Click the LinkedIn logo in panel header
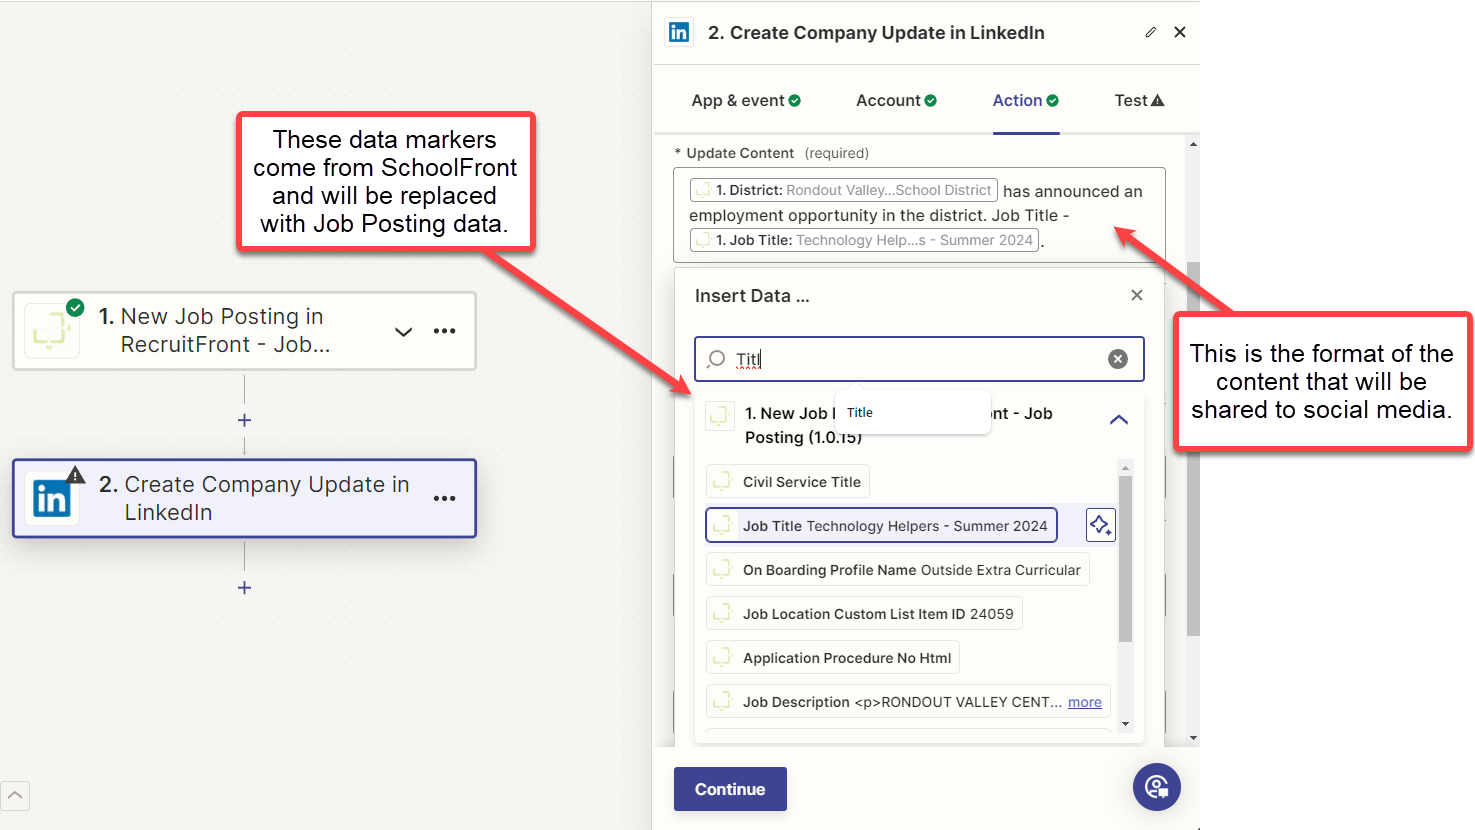1475x830 pixels. (x=679, y=32)
